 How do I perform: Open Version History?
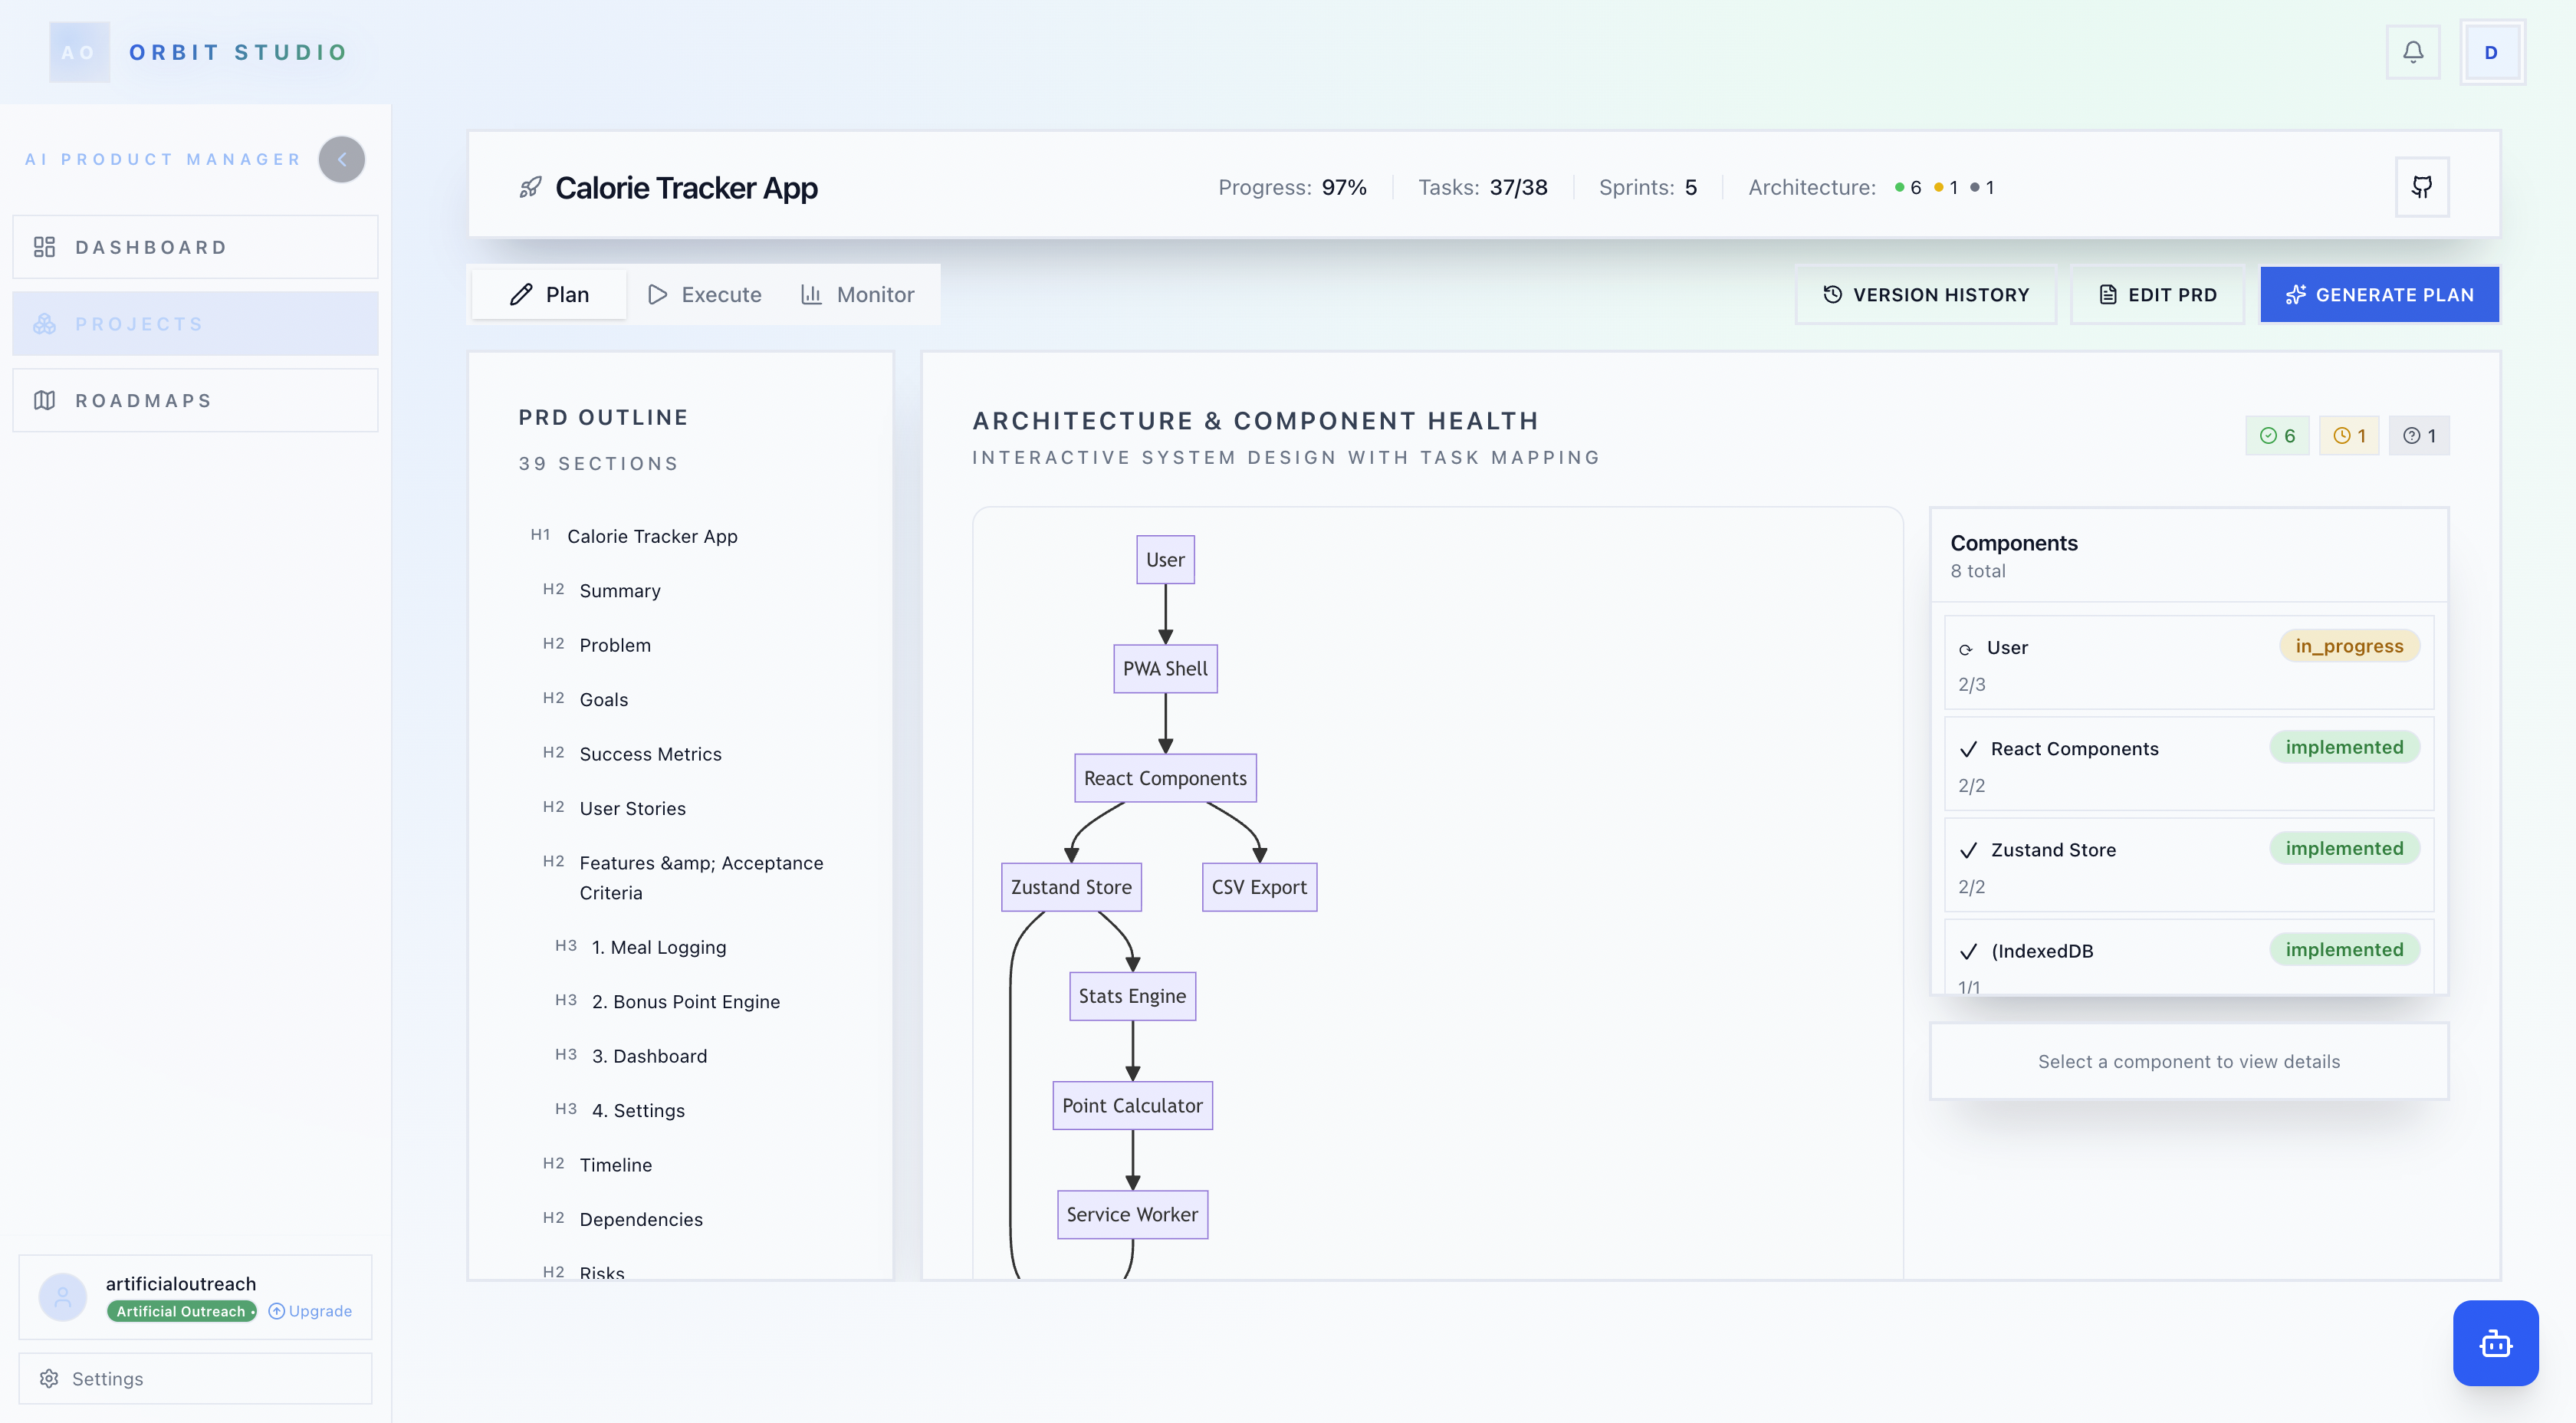[1925, 294]
